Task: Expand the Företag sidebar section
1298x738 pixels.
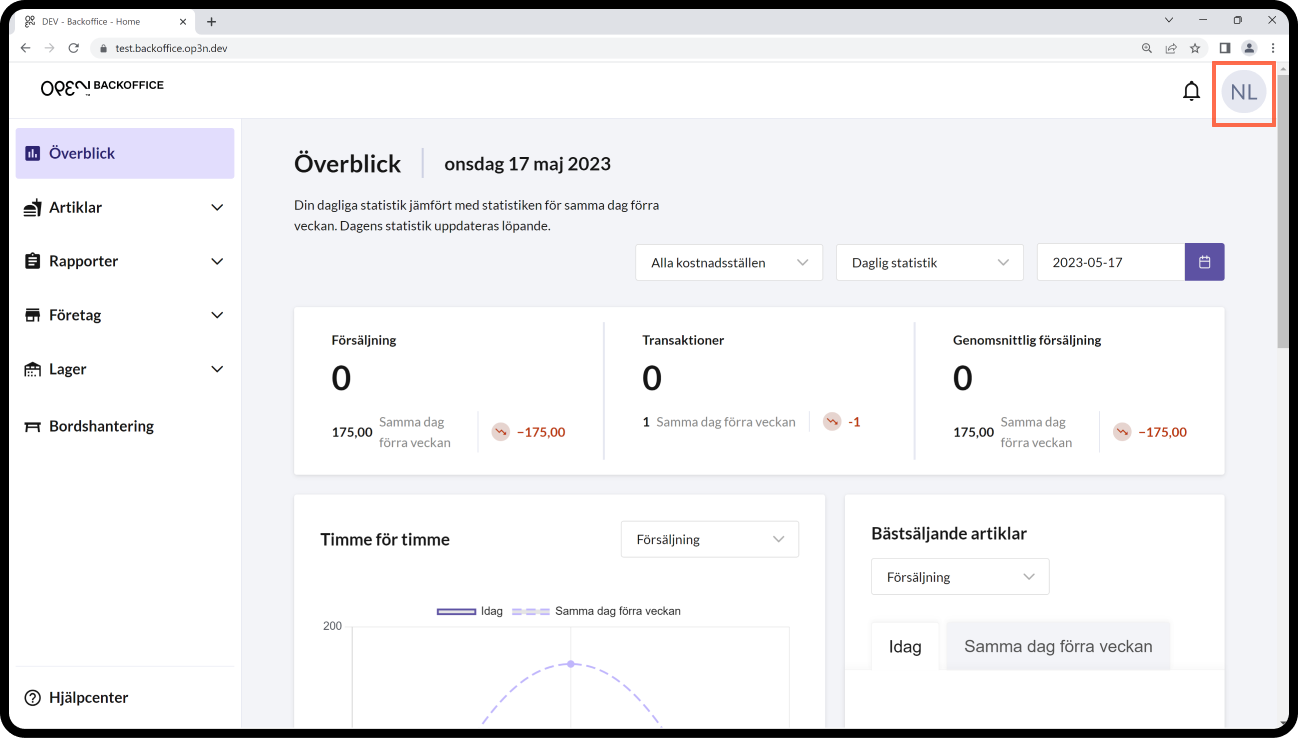Action: 125,315
